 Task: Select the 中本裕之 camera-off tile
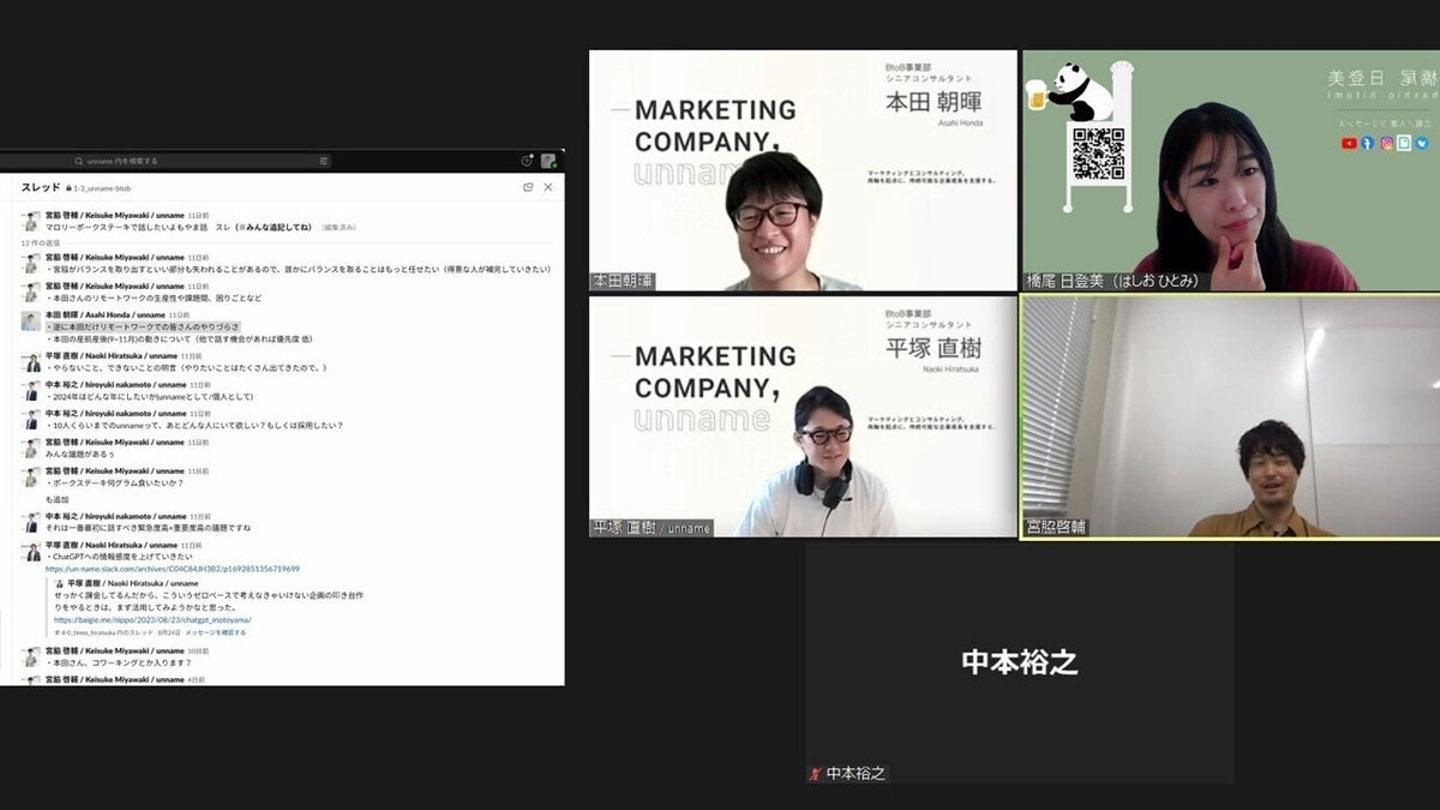[x=1019, y=662]
